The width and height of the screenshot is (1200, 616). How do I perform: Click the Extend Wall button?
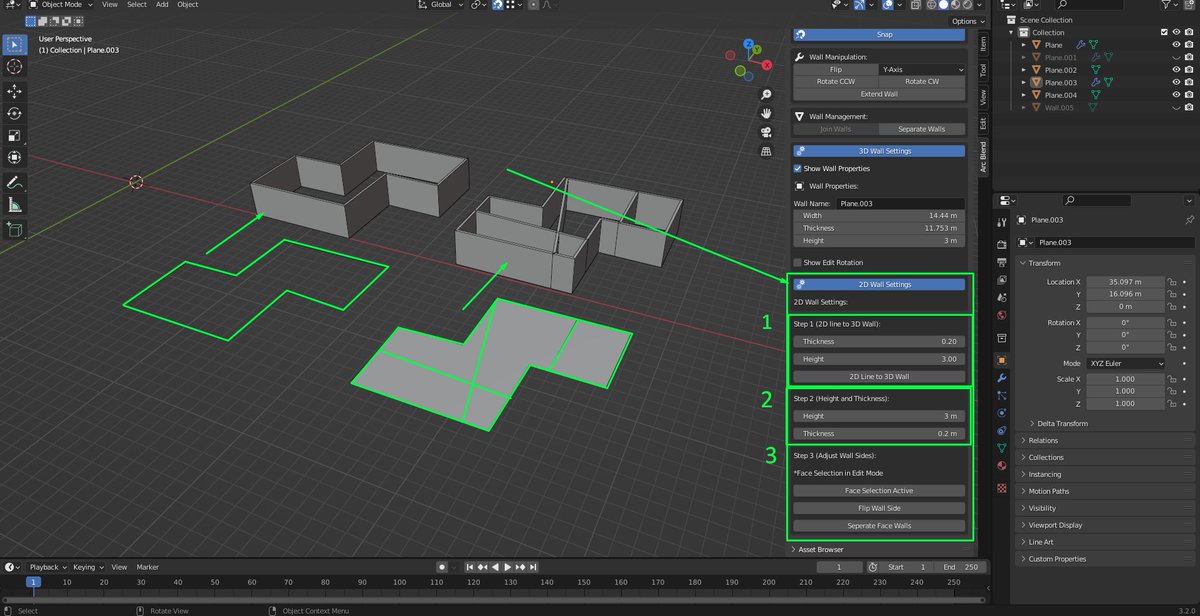coord(879,94)
